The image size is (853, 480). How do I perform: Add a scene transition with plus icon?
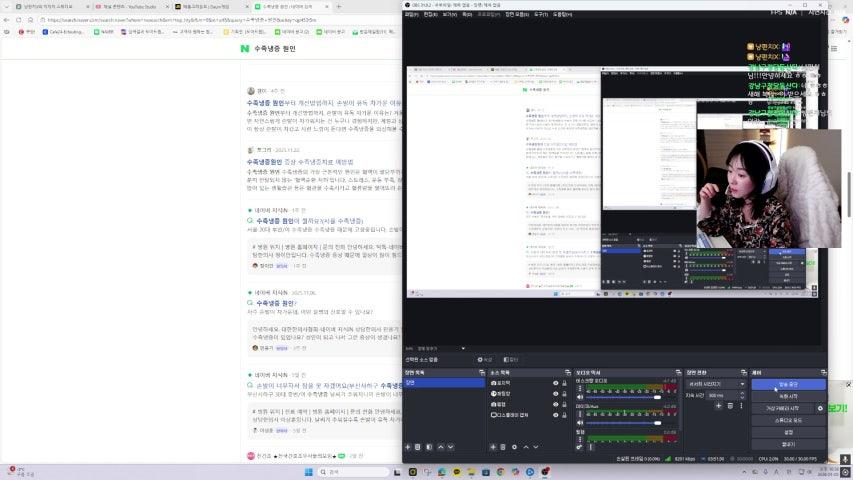[x=719, y=405]
